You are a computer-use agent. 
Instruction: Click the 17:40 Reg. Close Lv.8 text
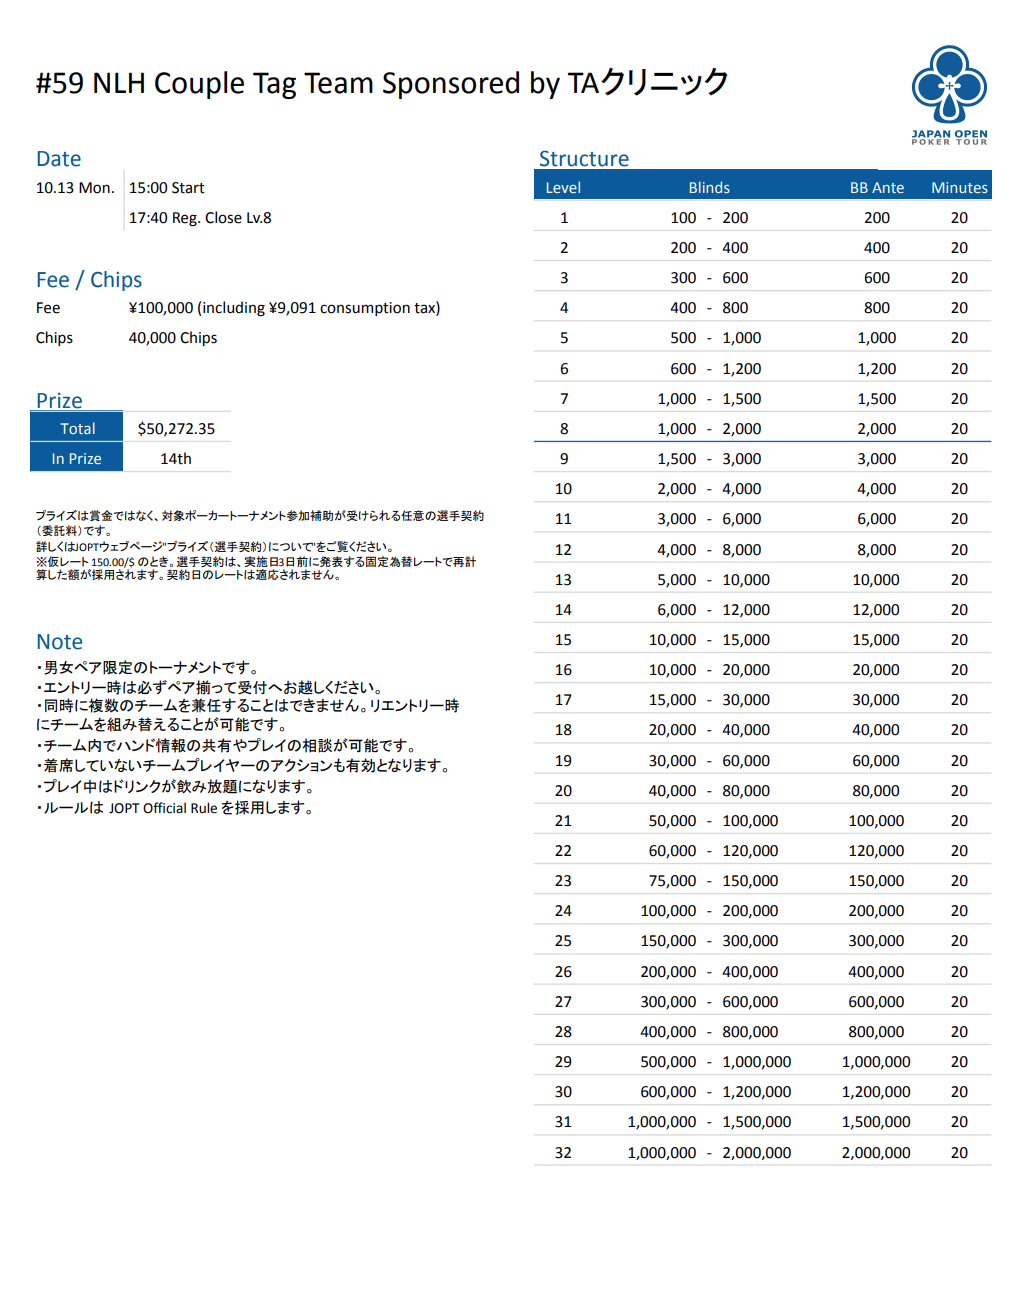pyautogui.click(x=200, y=218)
